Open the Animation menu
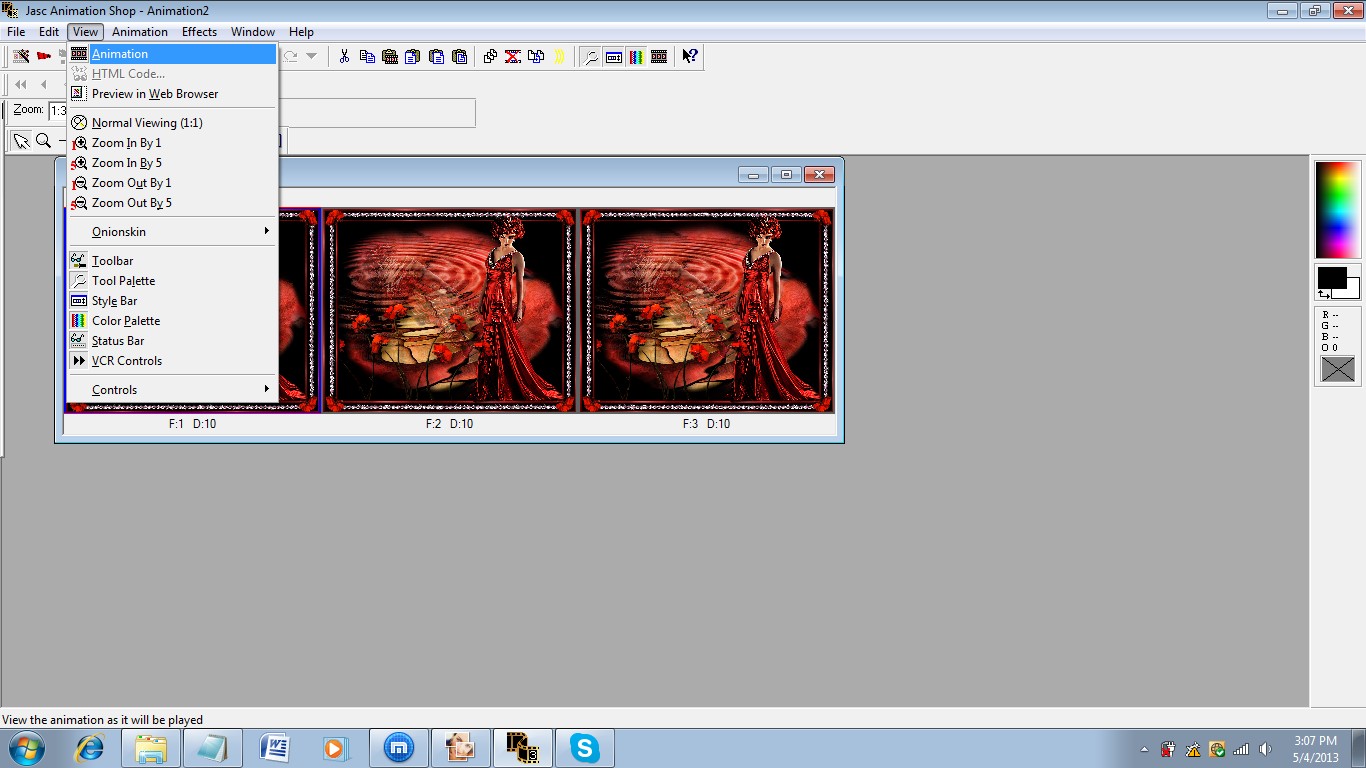 click(x=140, y=32)
